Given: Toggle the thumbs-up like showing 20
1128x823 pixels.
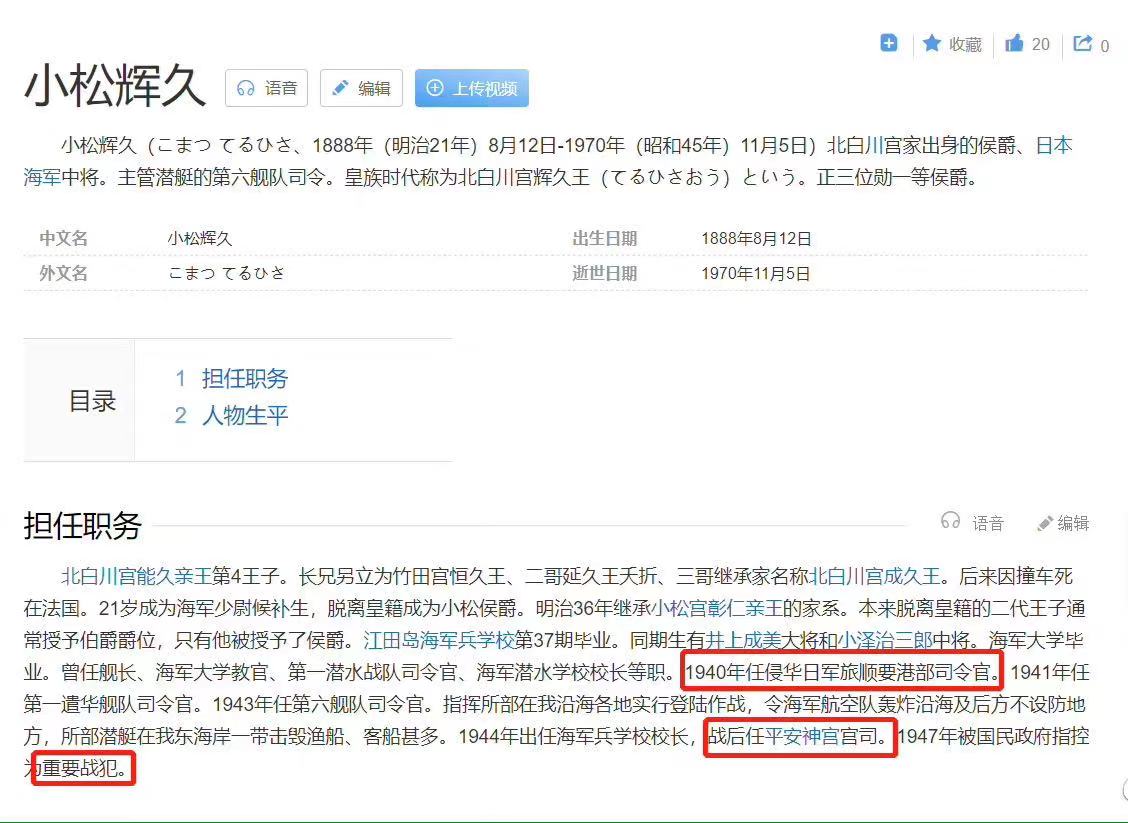Looking at the screenshot, I should (x=1021, y=43).
